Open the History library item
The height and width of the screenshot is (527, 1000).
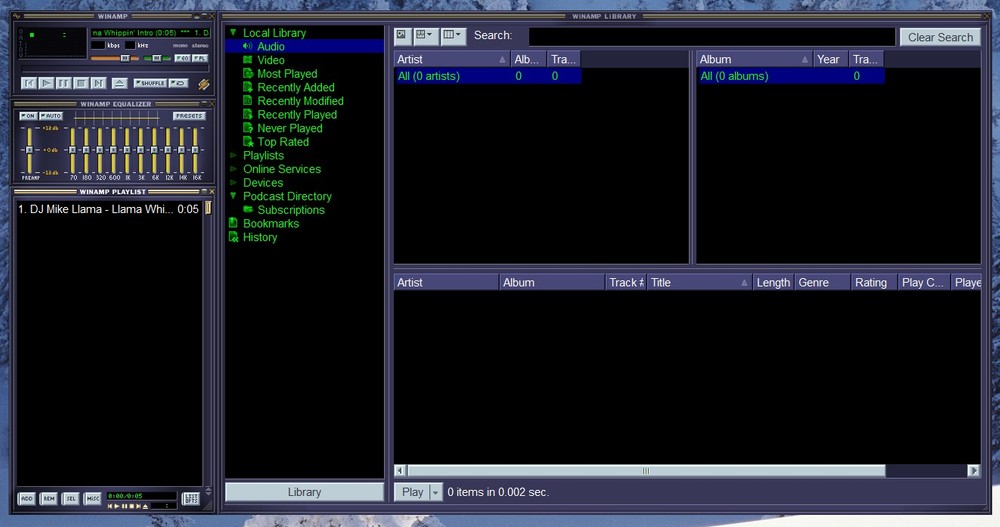[260, 237]
